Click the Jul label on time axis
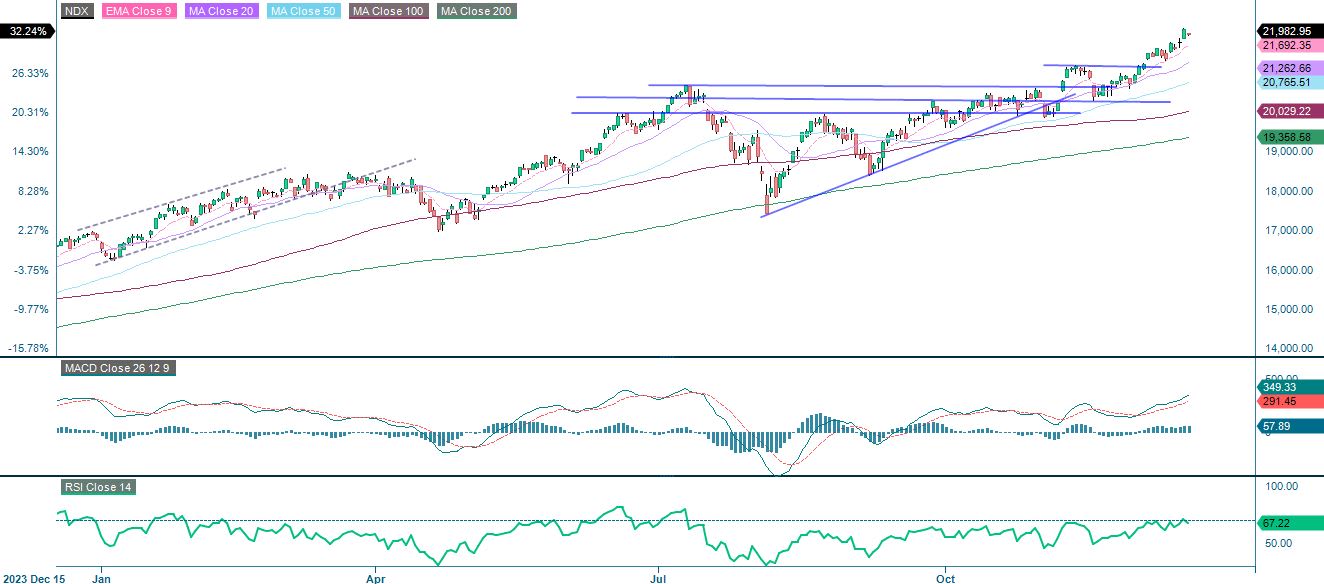The image size is (1324, 584). (x=657, y=578)
